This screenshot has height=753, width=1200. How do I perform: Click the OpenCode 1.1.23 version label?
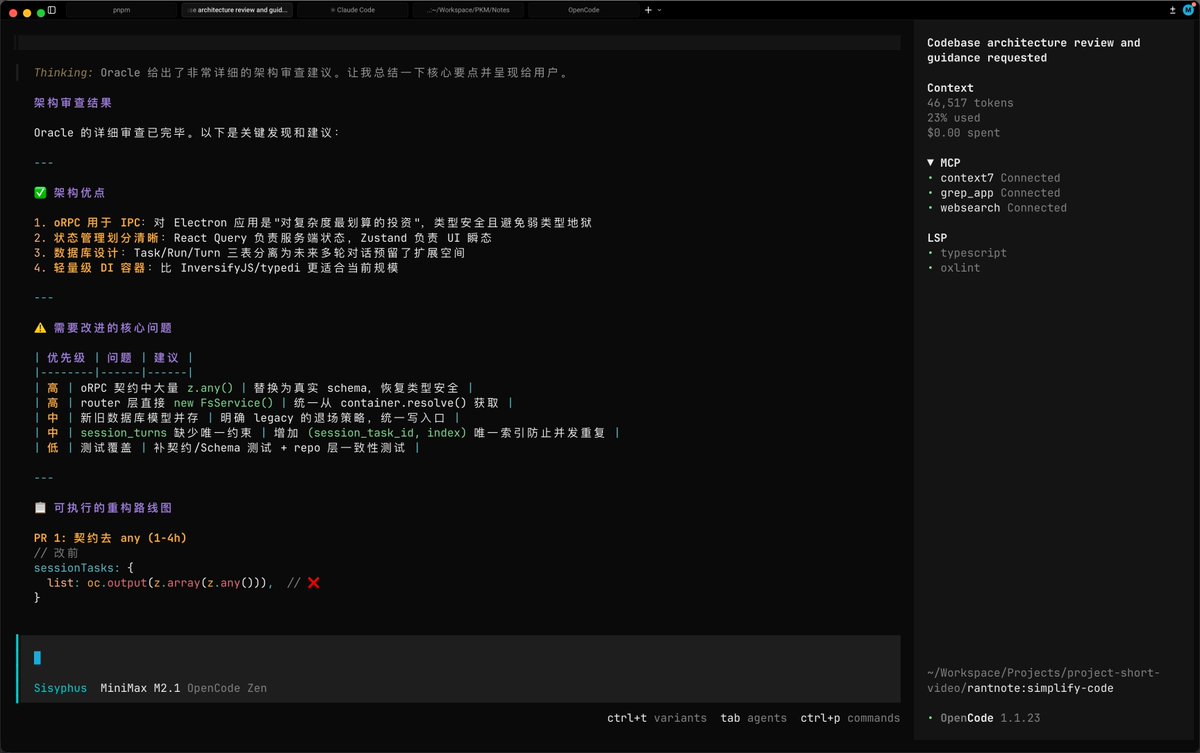click(990, 718)
